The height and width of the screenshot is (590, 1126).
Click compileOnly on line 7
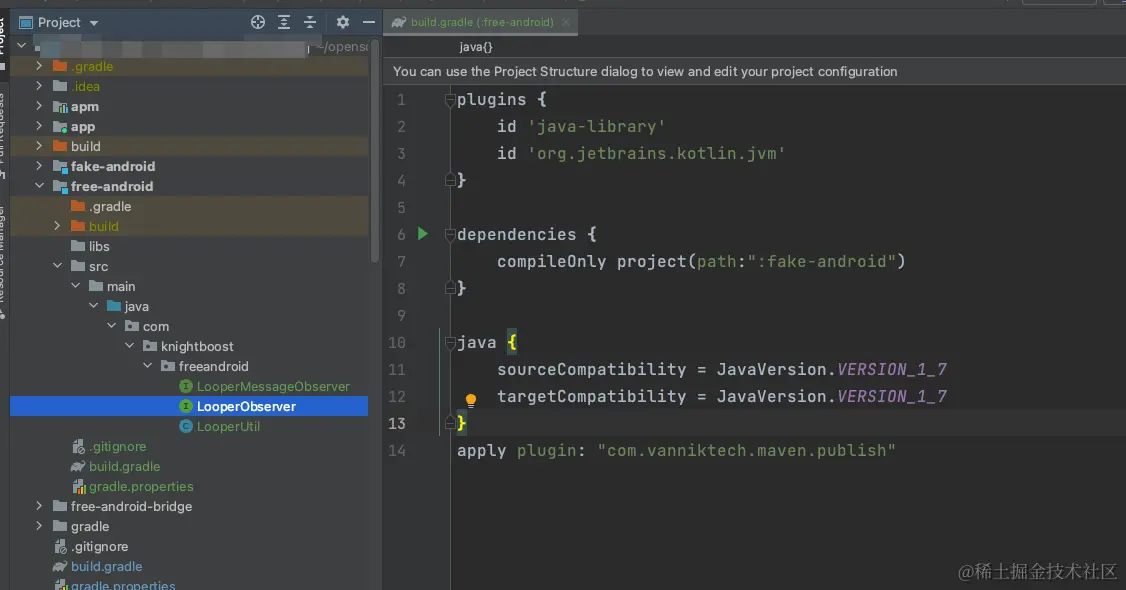[x=552, y=261]
